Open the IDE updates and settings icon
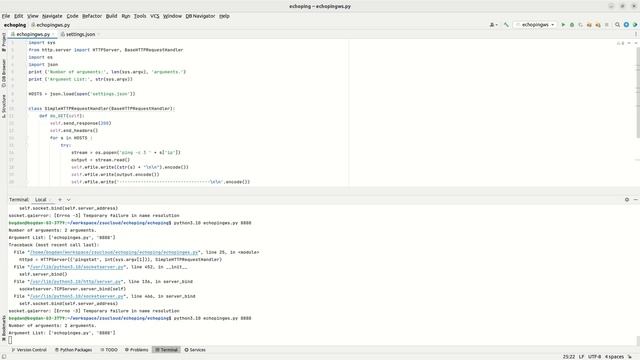The height and width of the screenshot is (360, 640). click(x=626, y=25)
